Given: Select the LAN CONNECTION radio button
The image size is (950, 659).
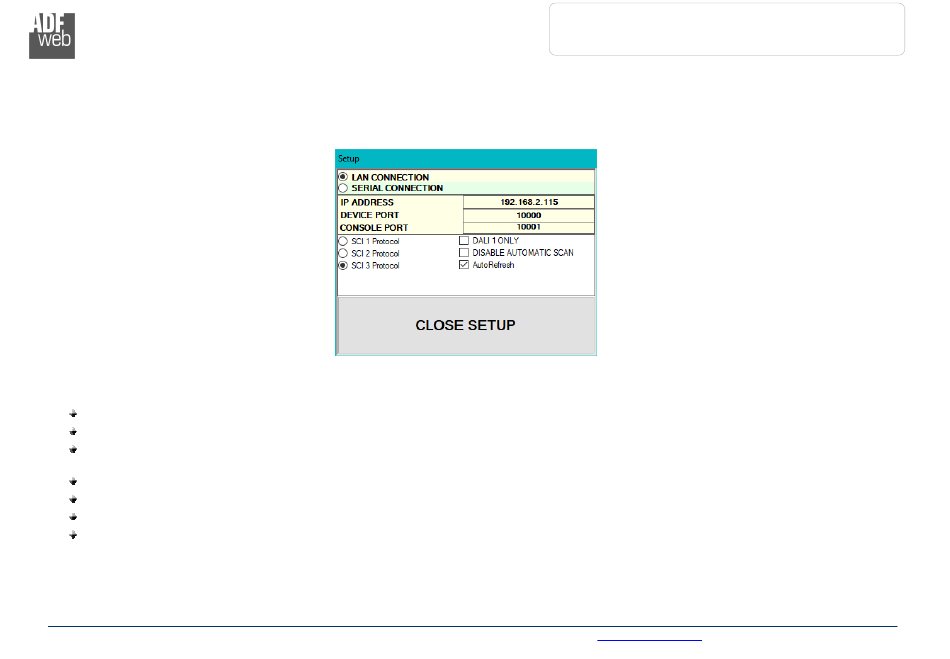Looking at the screenshot, I should click(x=343, y=177).
